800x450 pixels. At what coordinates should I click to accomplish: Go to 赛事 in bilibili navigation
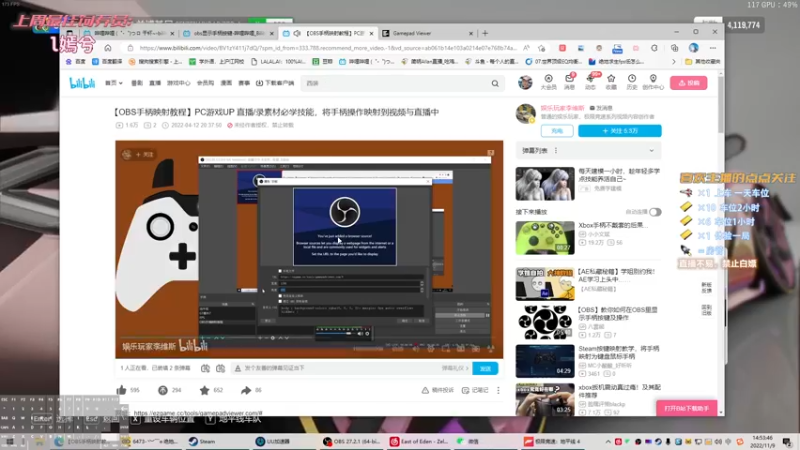pos(244,83)
